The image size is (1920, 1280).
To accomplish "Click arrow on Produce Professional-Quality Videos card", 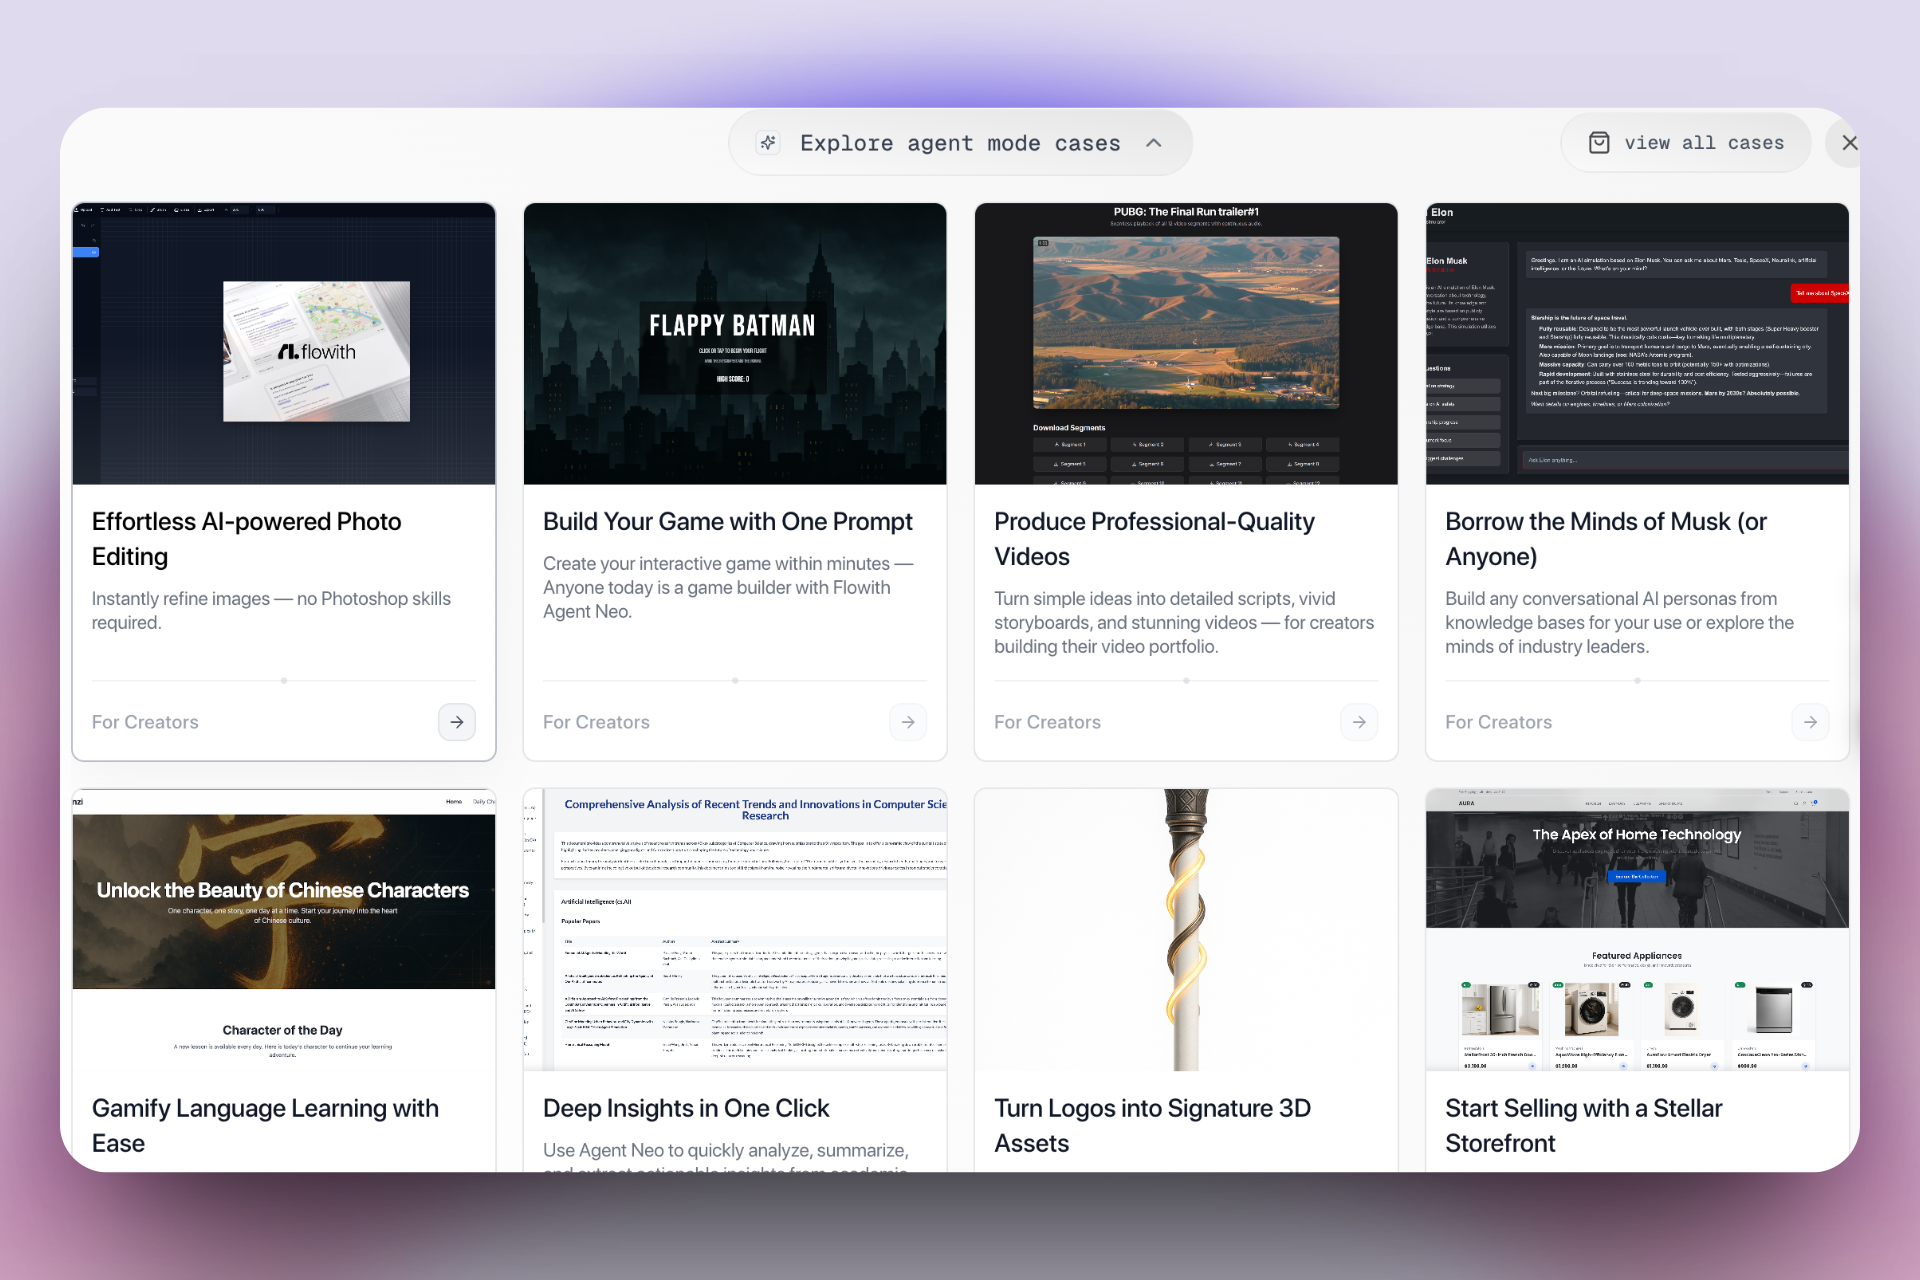I will tap(1359, 722).
